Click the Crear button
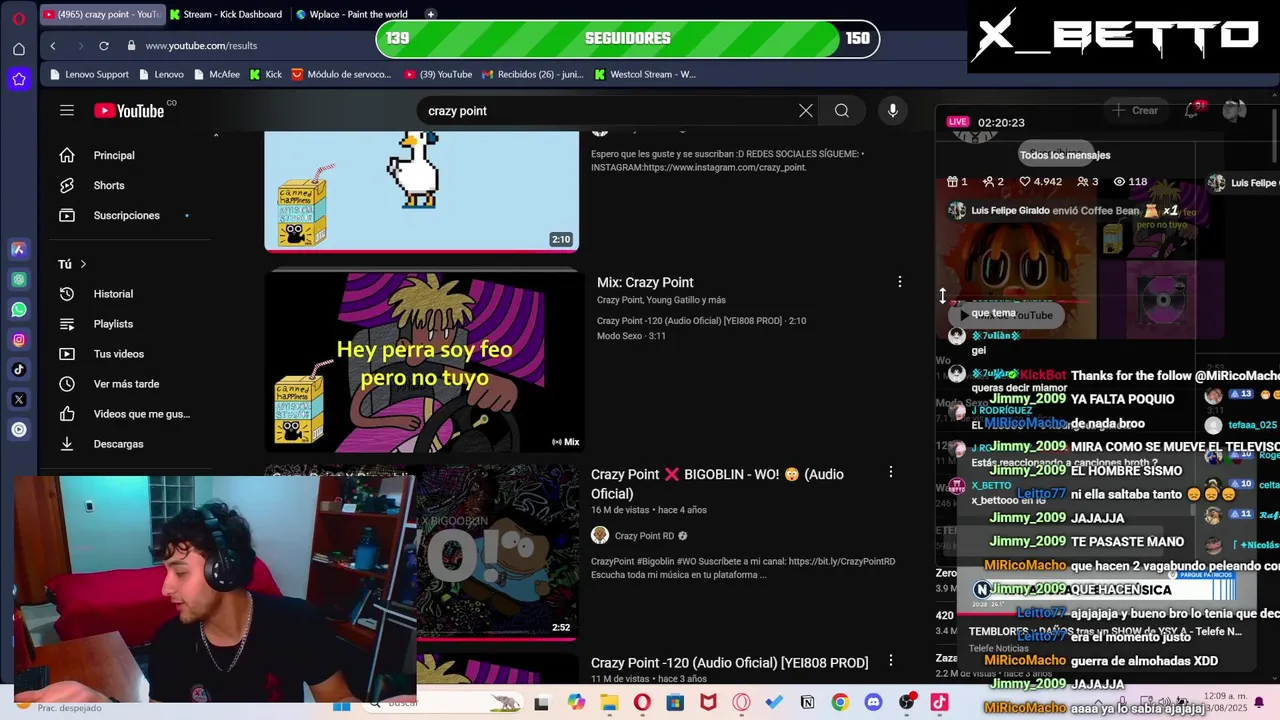This screenshot has height=720, width=1280. [x=1134, y=110]
